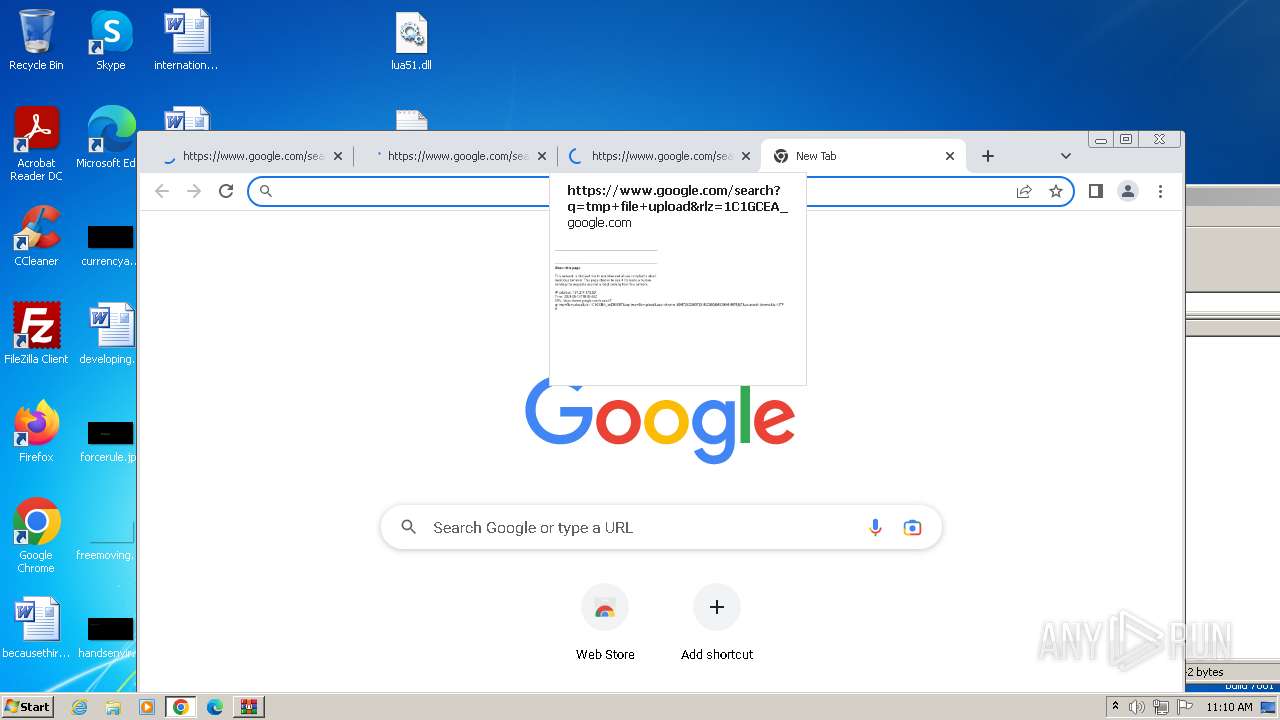Image resolution: width=1280 pixels, height=720 pixels.
Task: Select the forcerule.jpg file on desktop
Action: [109, 442]
